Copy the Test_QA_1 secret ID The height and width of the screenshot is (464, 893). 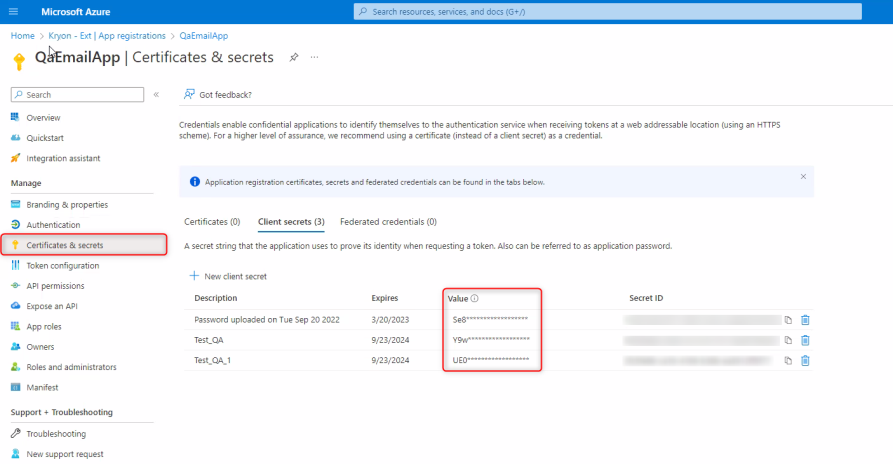[788, 360]
